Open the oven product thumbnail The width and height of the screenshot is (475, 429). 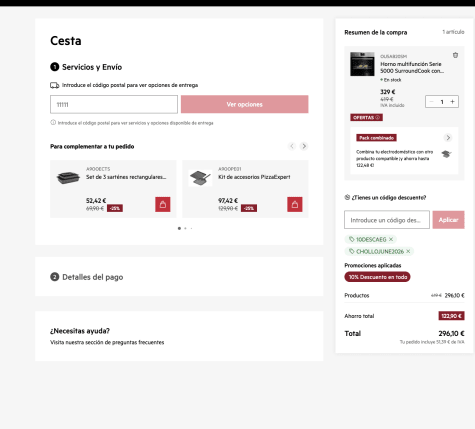[362, 64]
